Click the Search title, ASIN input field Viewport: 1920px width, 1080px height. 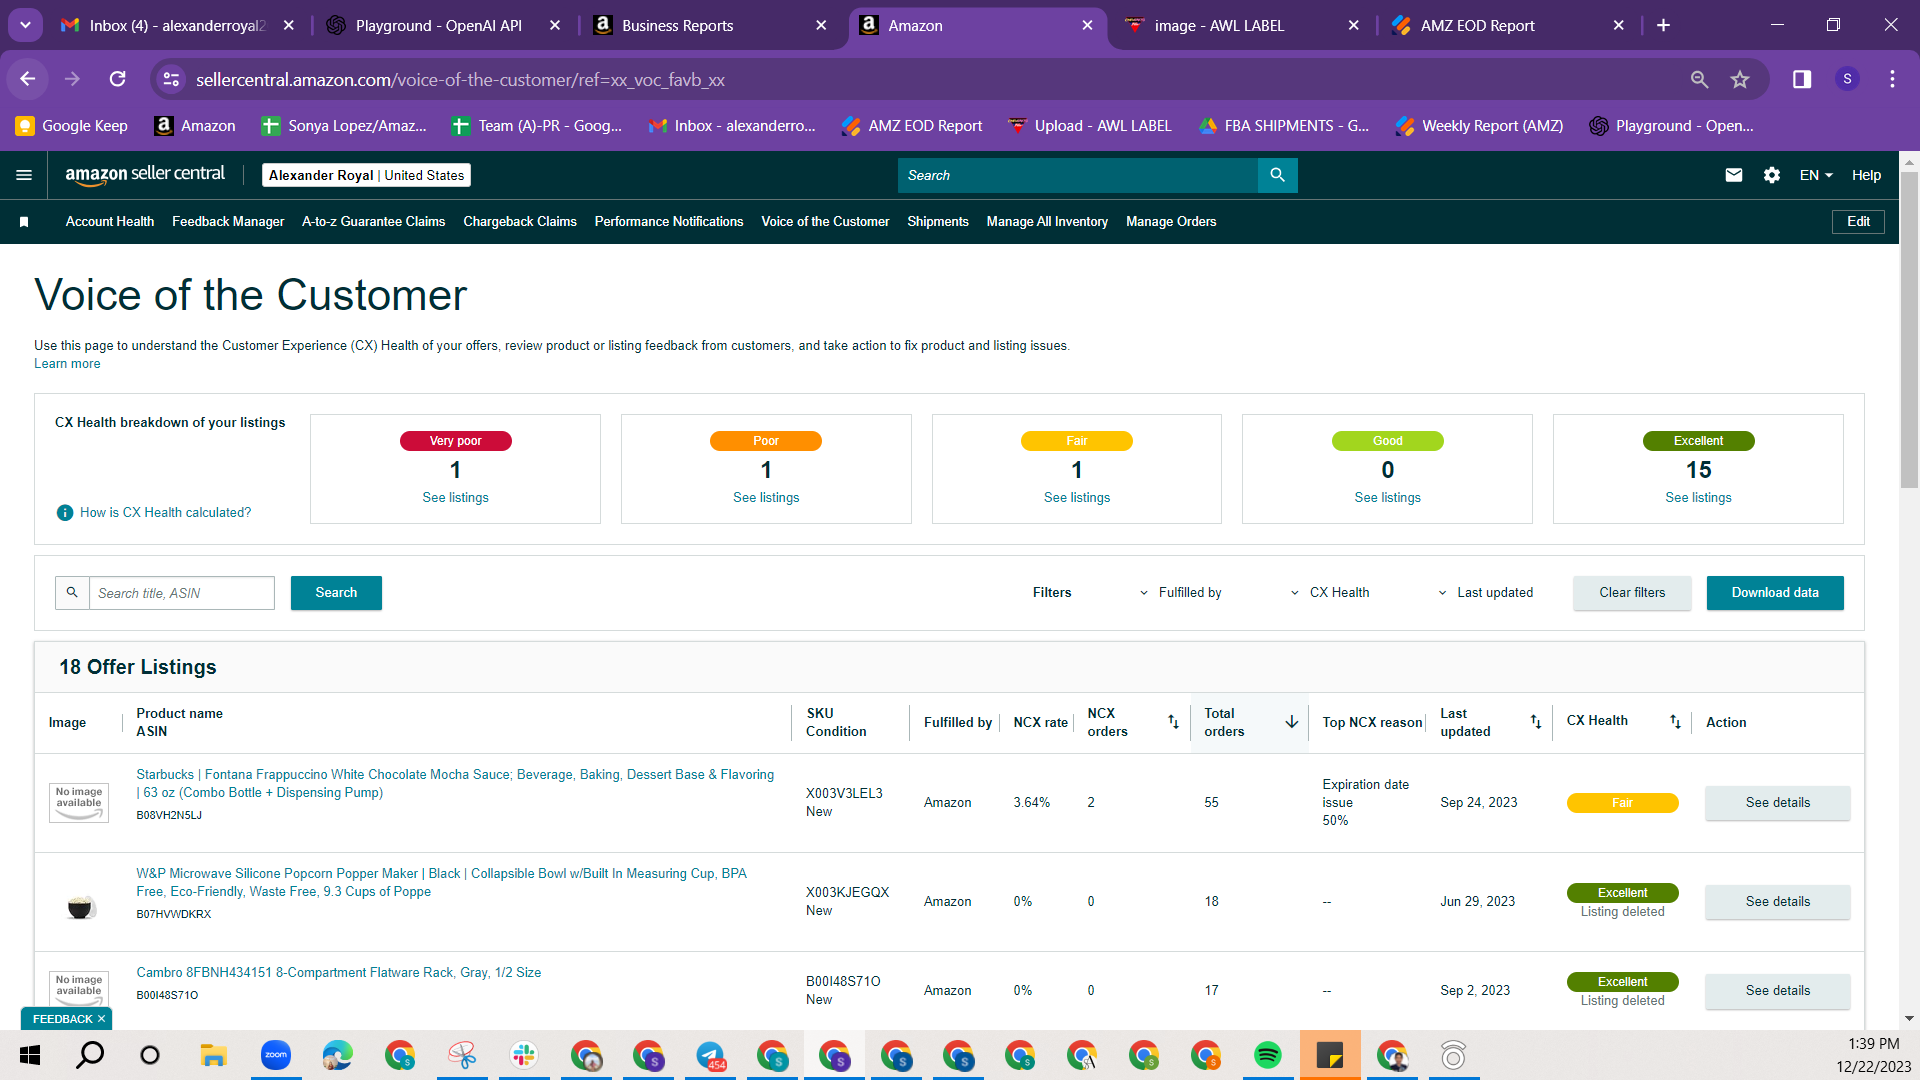coord(182,593)
